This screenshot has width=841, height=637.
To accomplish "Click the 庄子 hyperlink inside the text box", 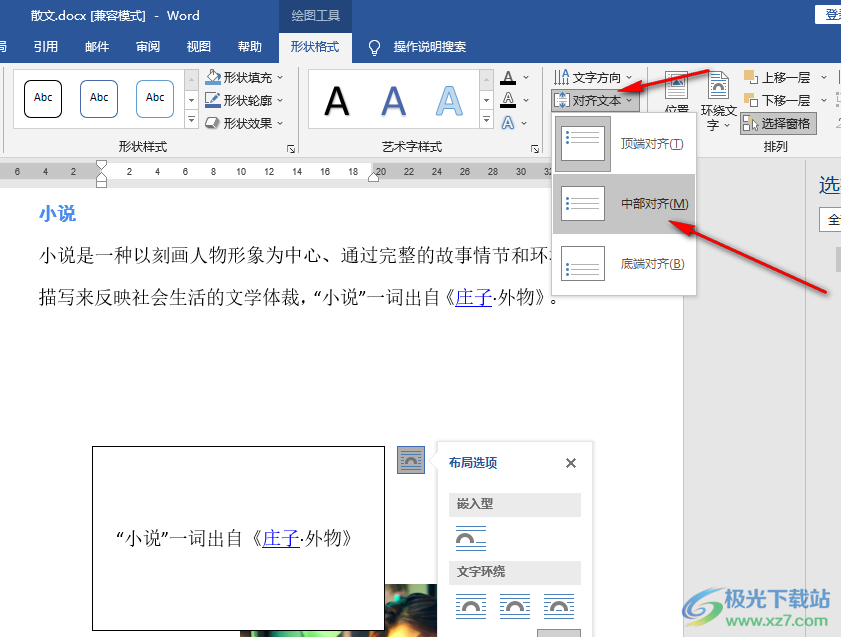I will pos(281,538).
